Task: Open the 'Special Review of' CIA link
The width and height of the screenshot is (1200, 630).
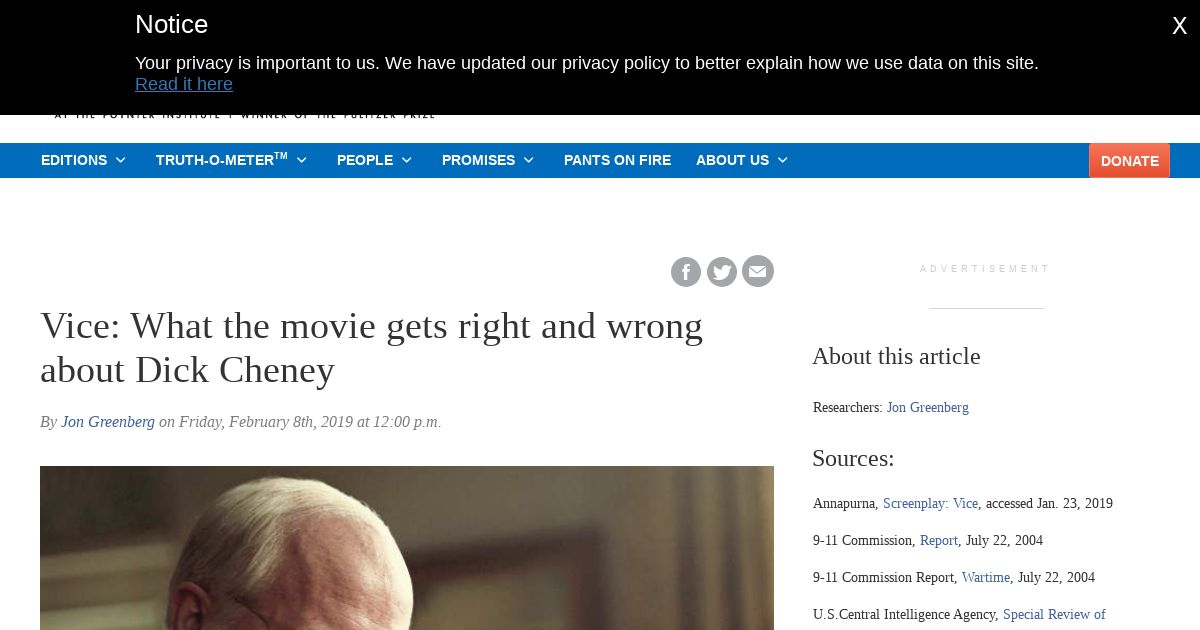Action: coord(1054,614)
